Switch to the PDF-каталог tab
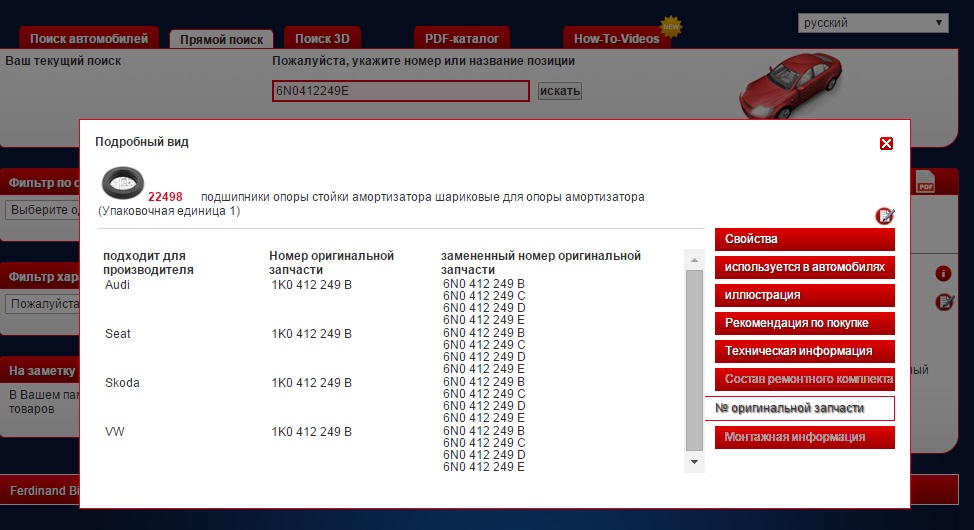The height and width of the screenshot is (530, 974). [462, 39]
